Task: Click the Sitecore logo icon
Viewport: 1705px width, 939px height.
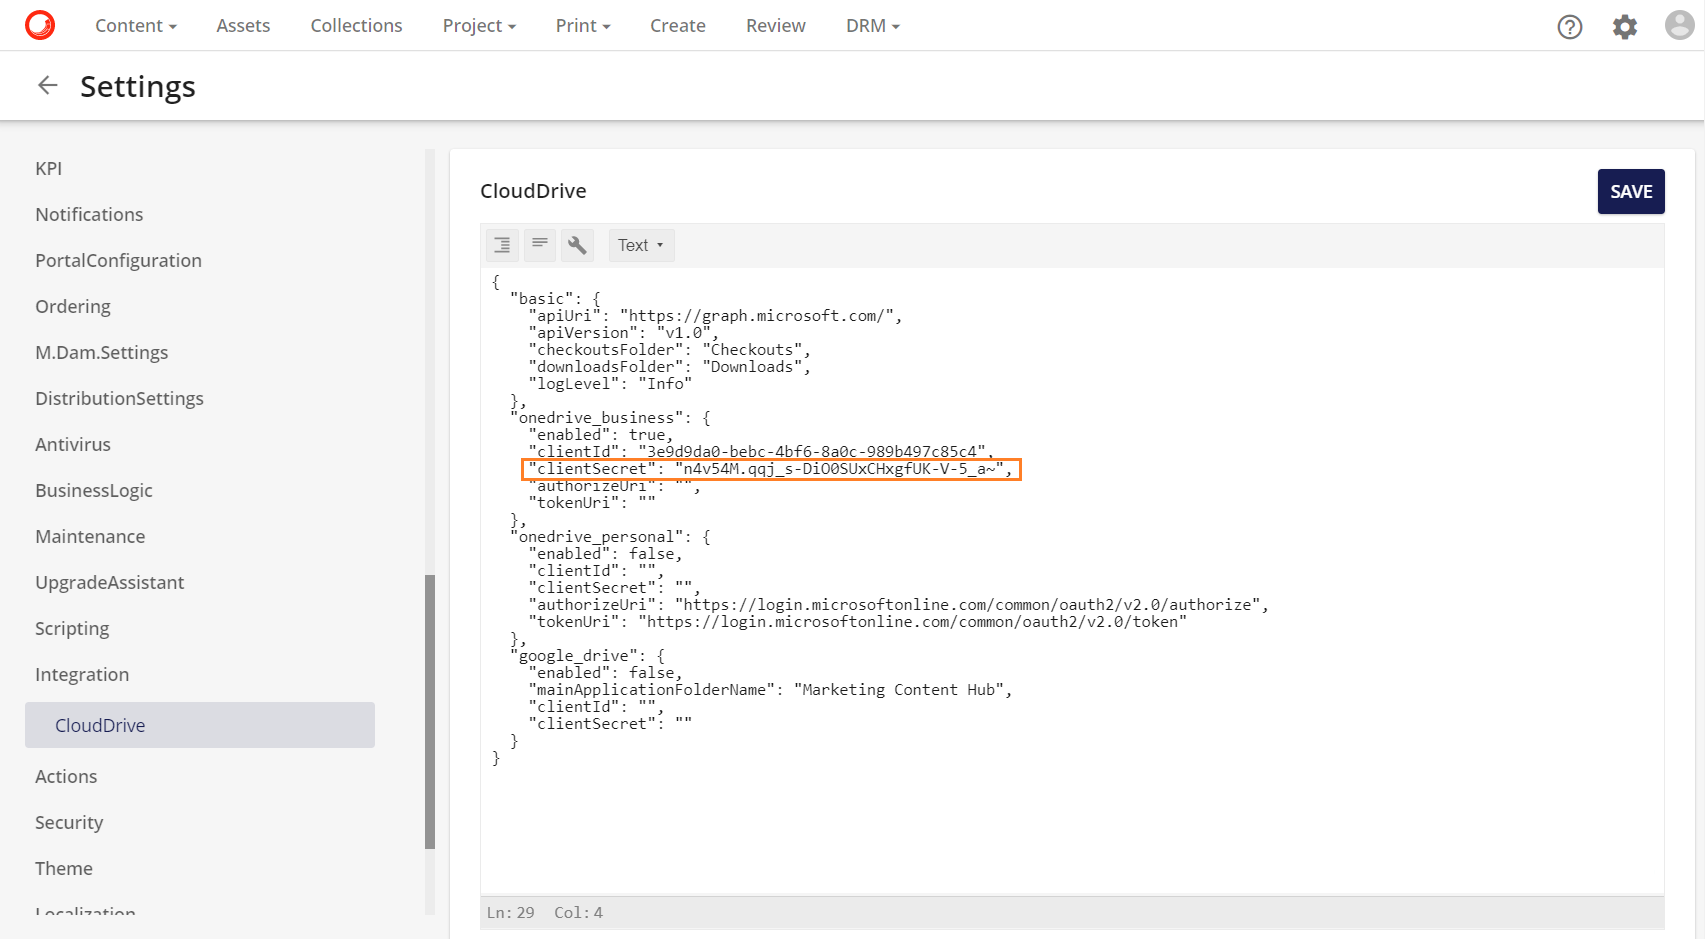Action: click(x=40, y=25)
